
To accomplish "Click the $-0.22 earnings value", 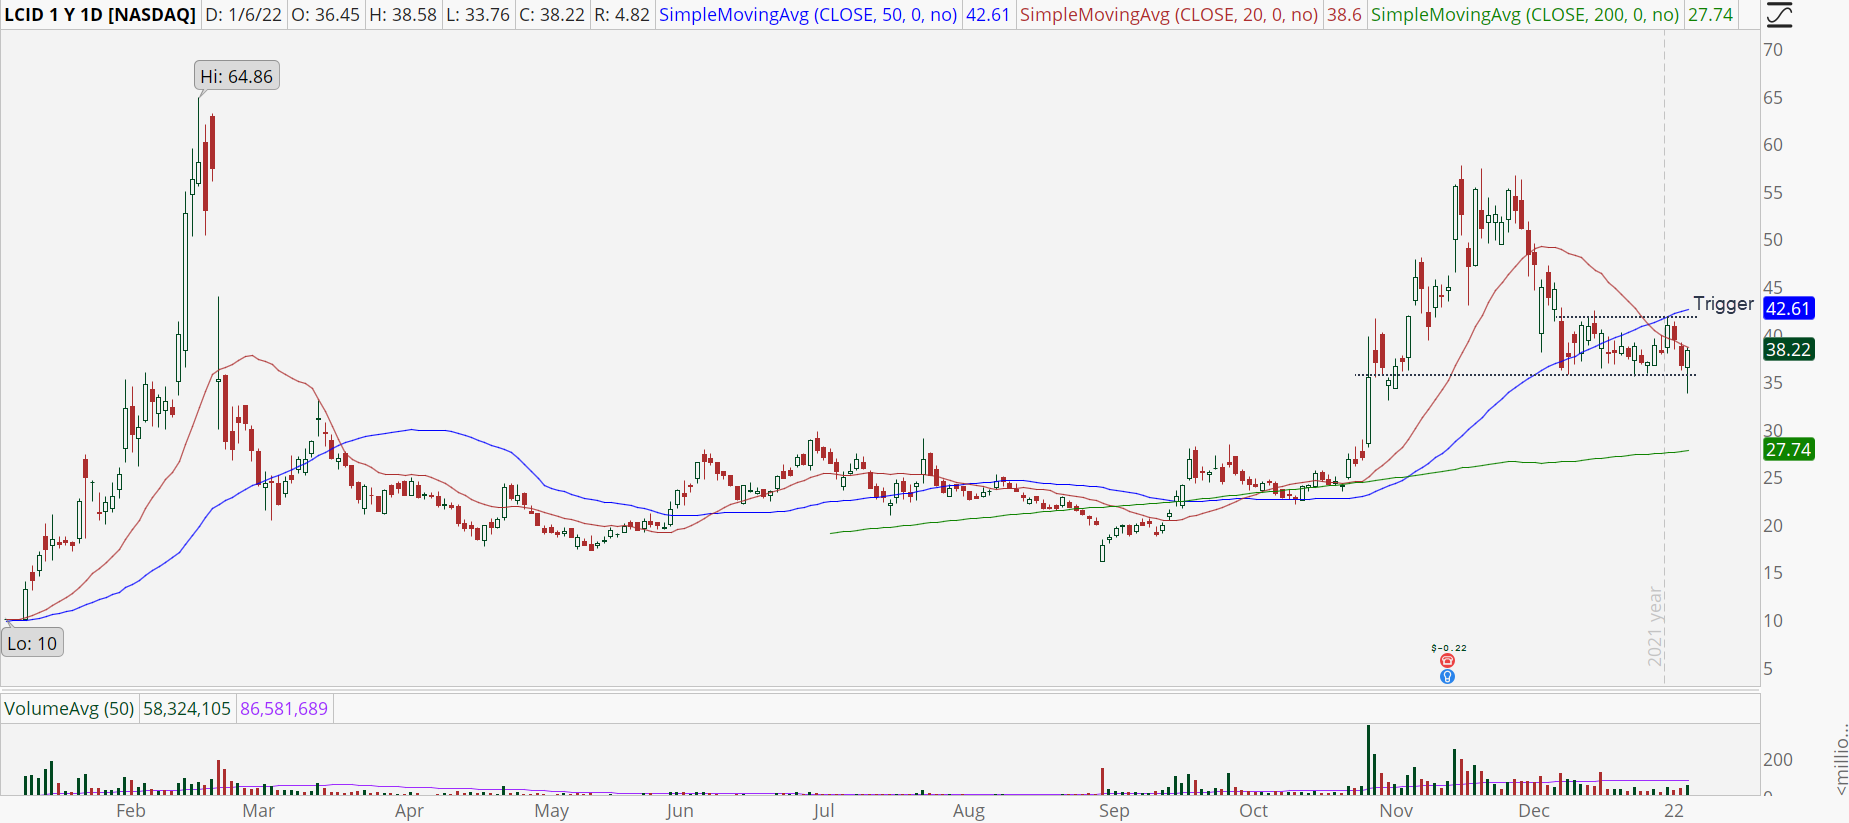I will click(1448, 648).
